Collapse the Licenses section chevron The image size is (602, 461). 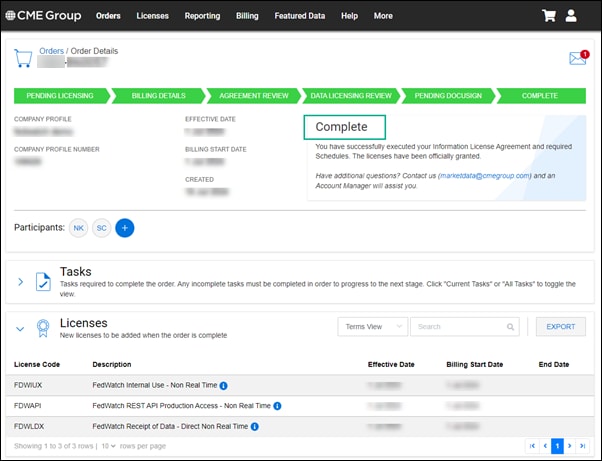pos(20,328)
